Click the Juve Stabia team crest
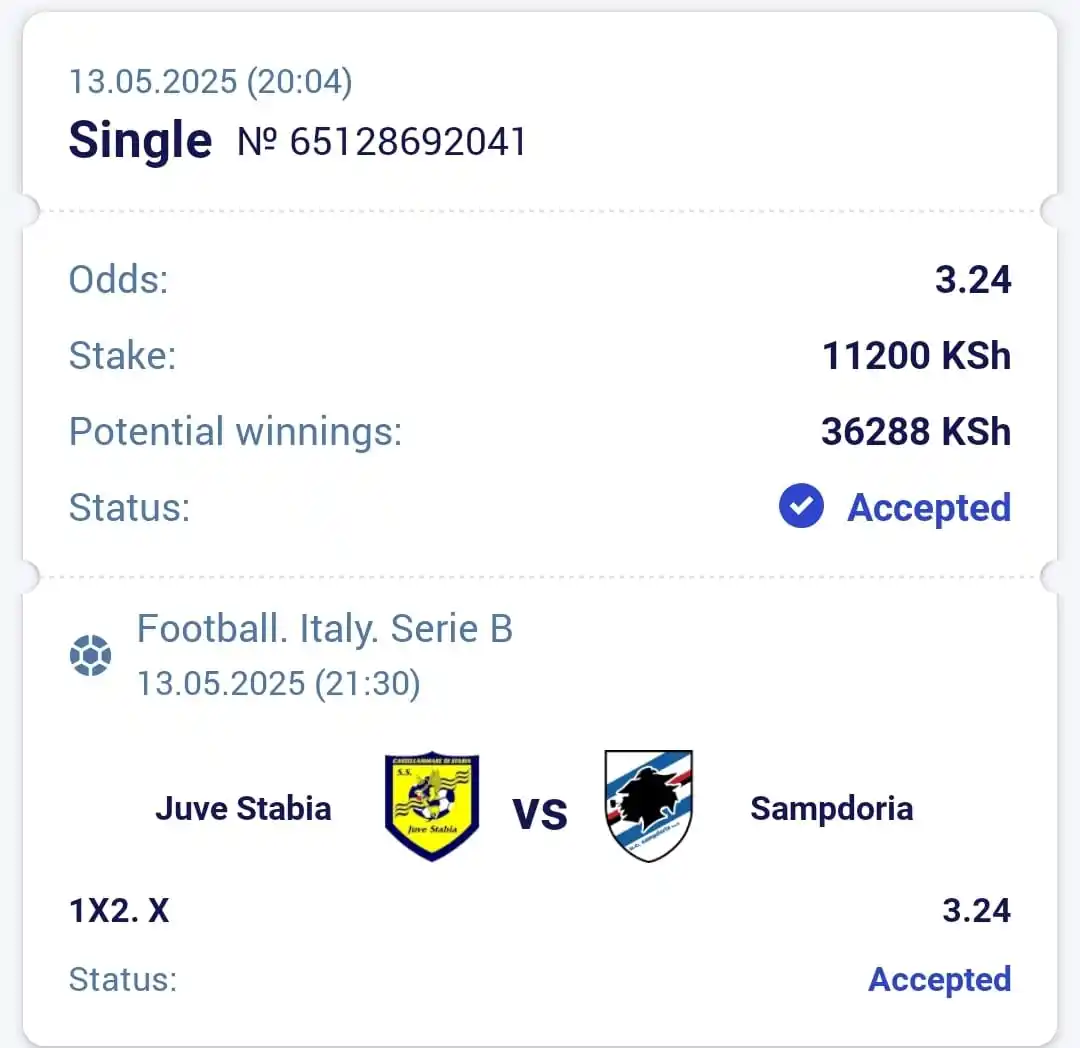This screenshot has height=1048, width=1080. point(432,806)
